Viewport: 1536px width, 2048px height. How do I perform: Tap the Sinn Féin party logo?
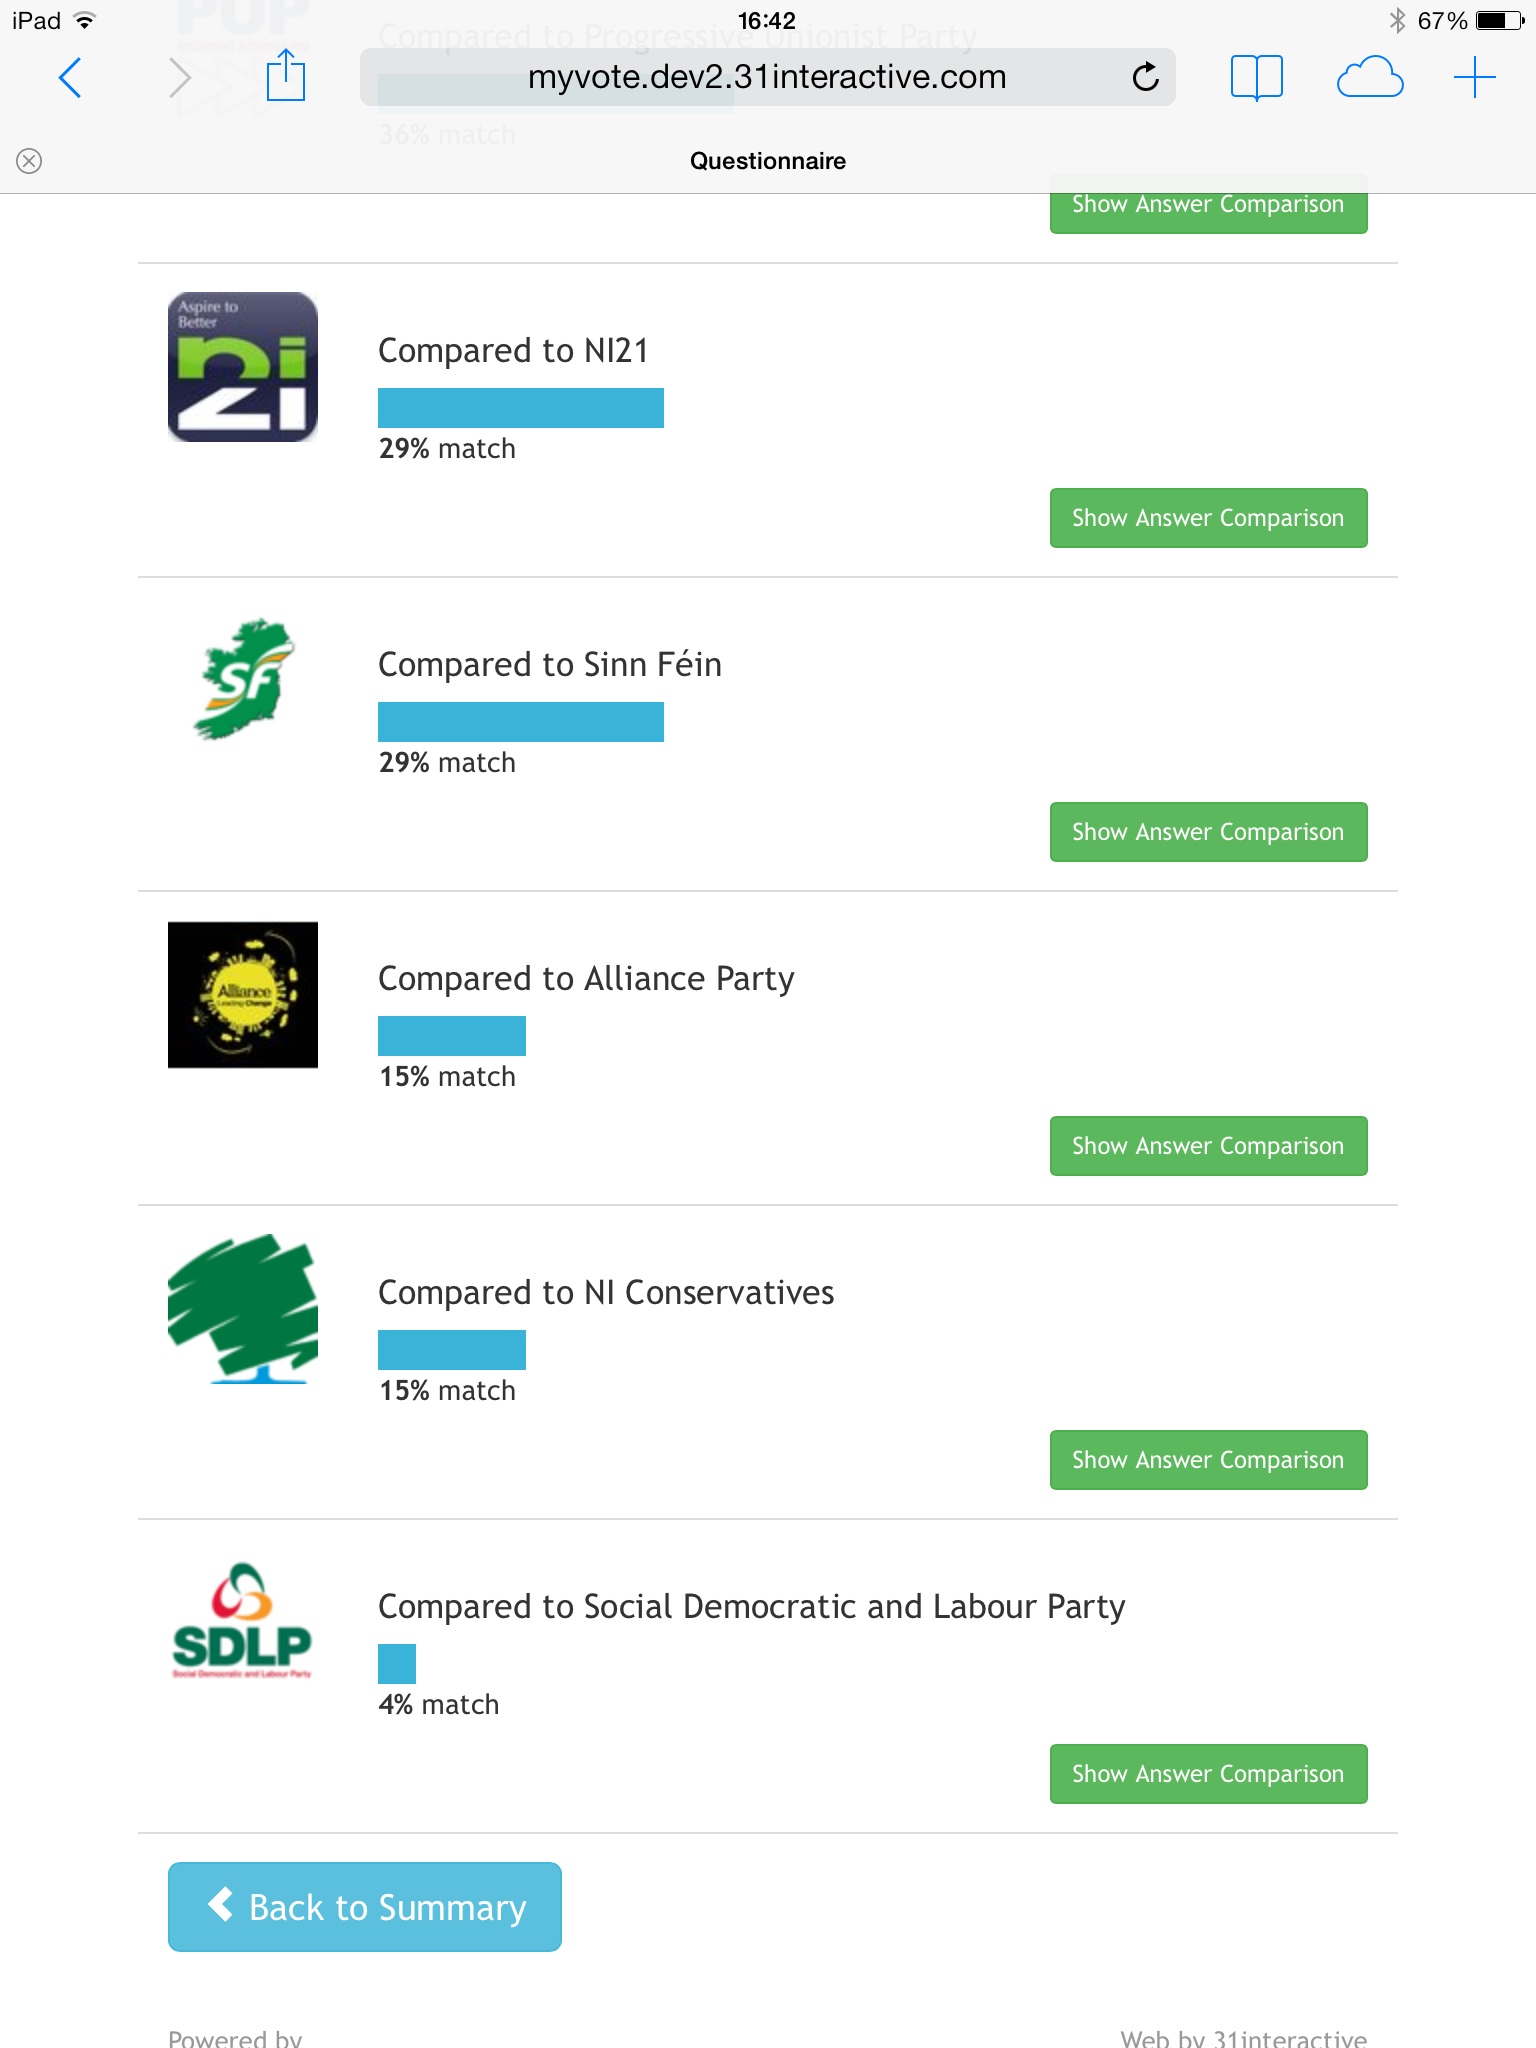point(243,680)
